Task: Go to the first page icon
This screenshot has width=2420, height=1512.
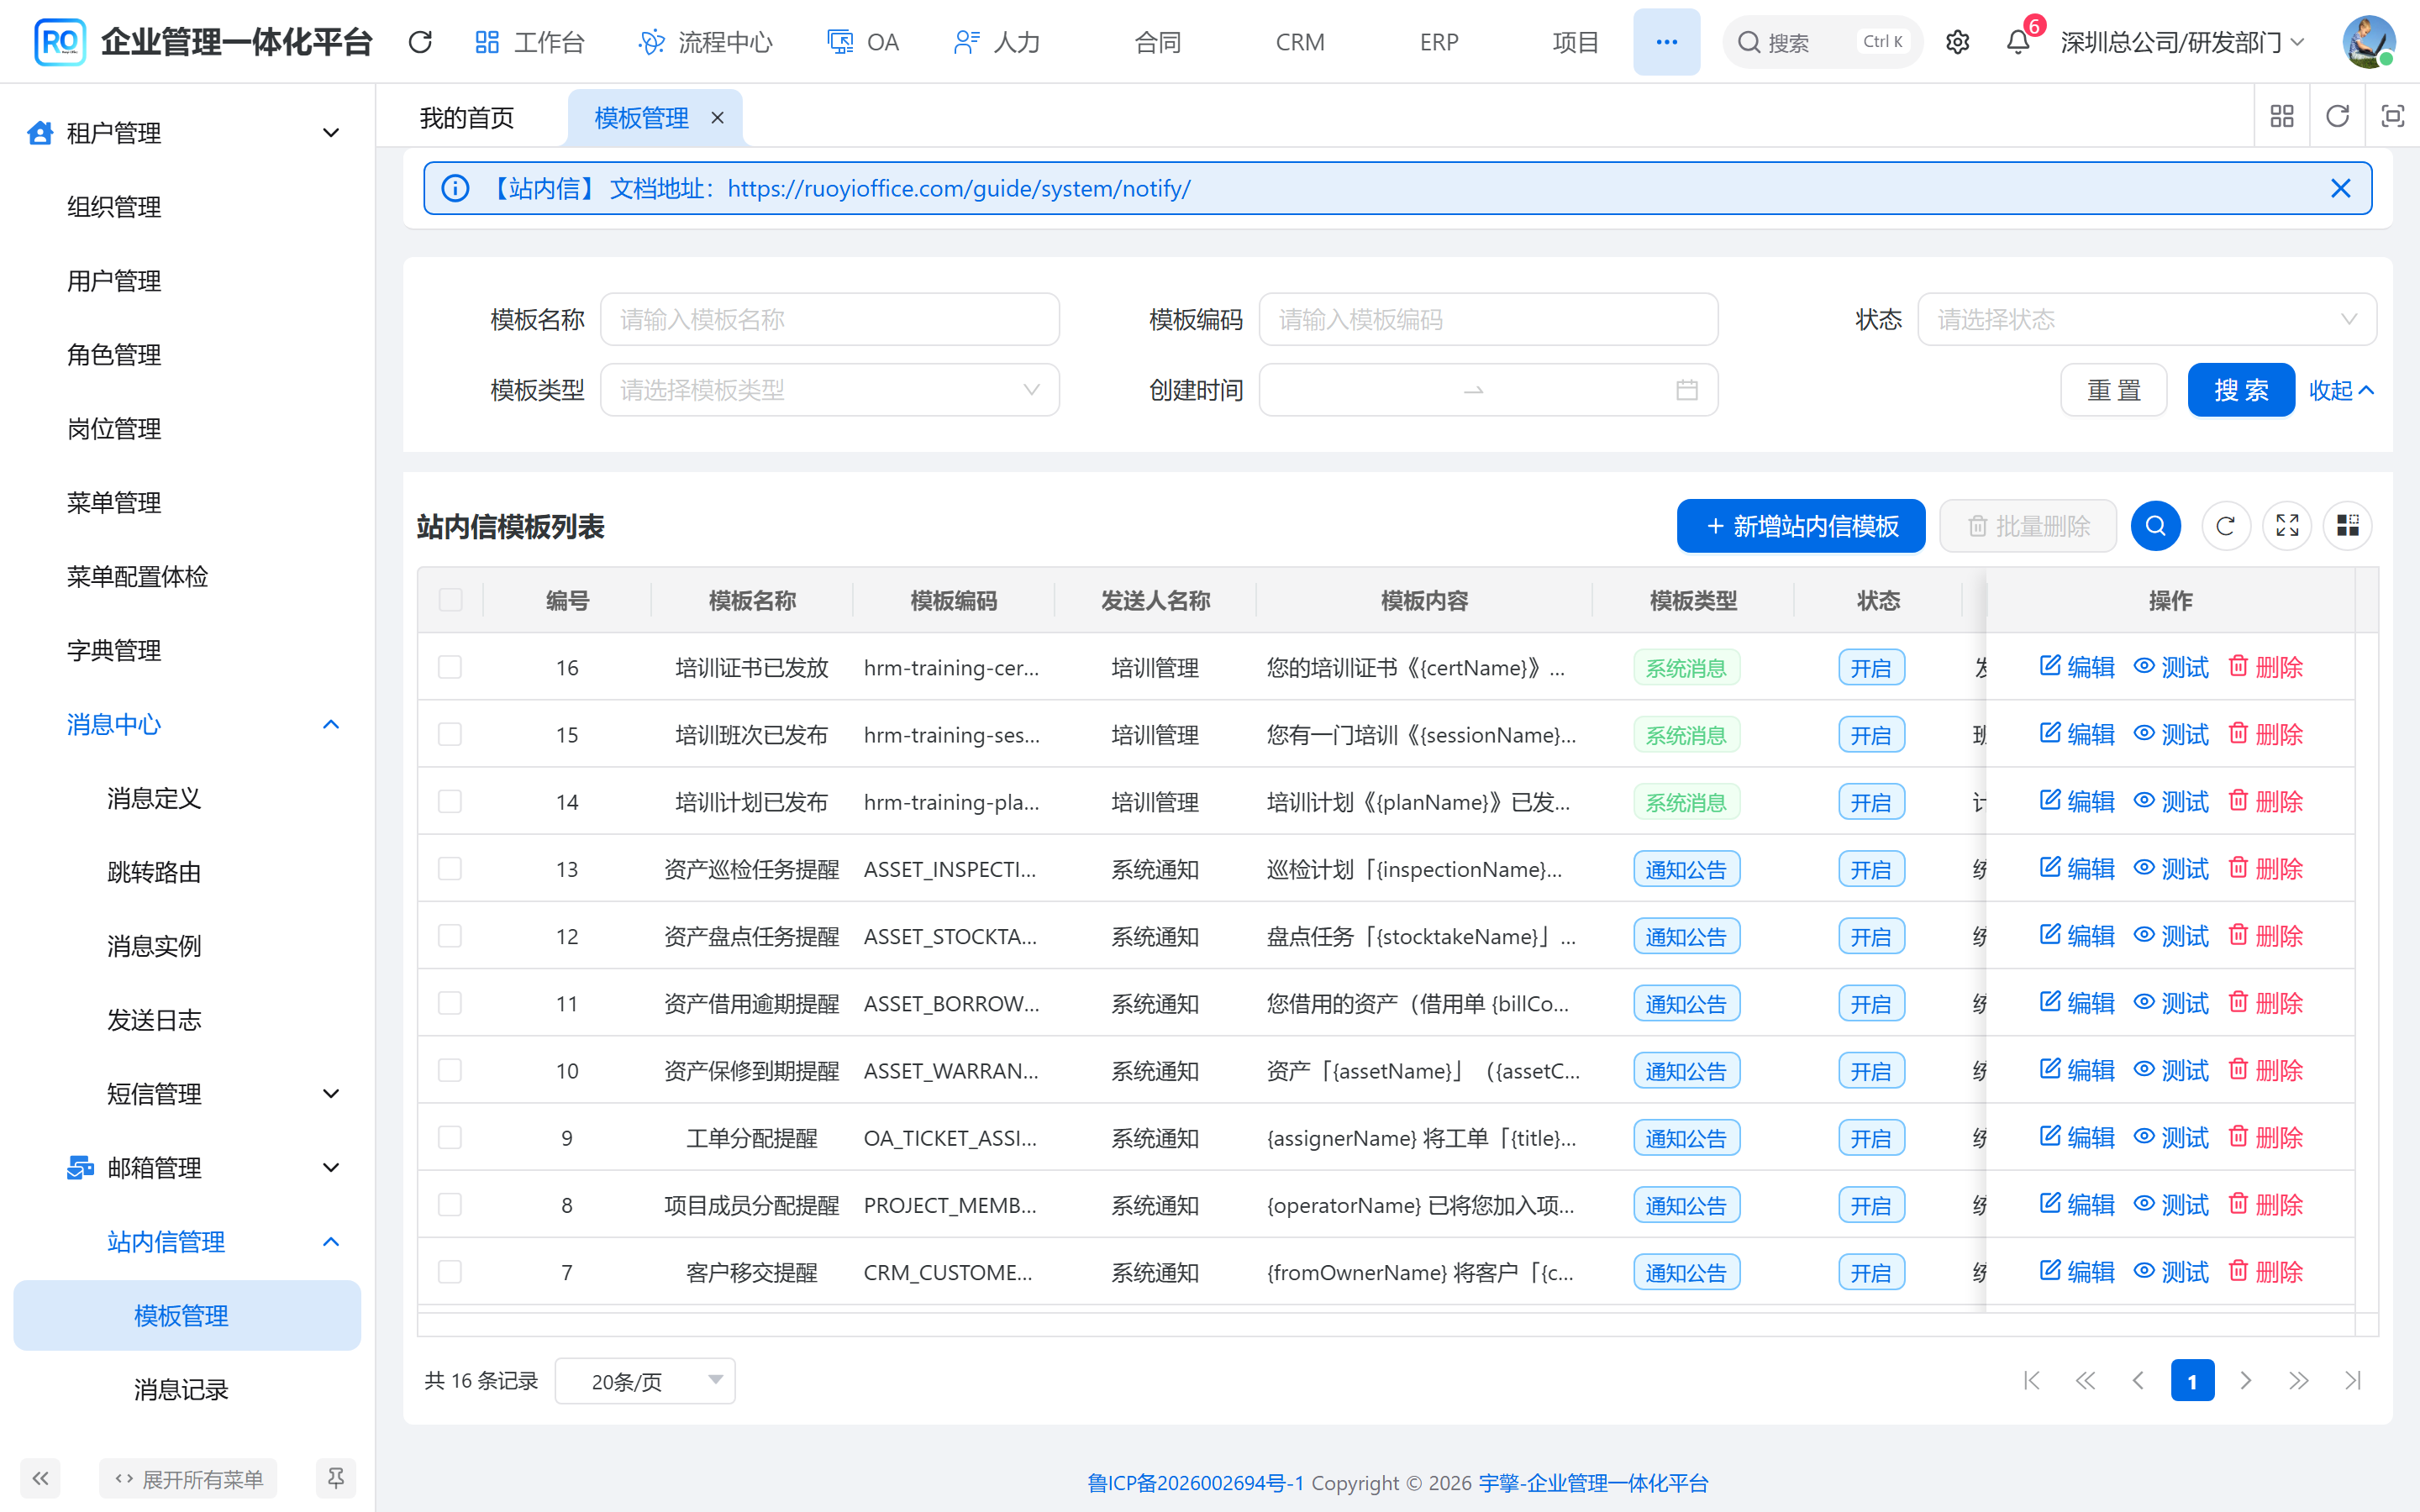Action: pyautogui.click(x=2031, y=1381)
